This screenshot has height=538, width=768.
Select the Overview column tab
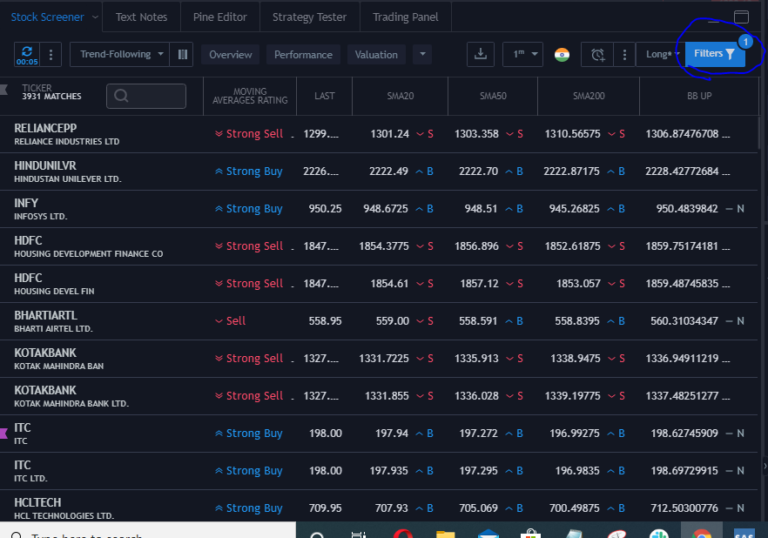[231, 54]
